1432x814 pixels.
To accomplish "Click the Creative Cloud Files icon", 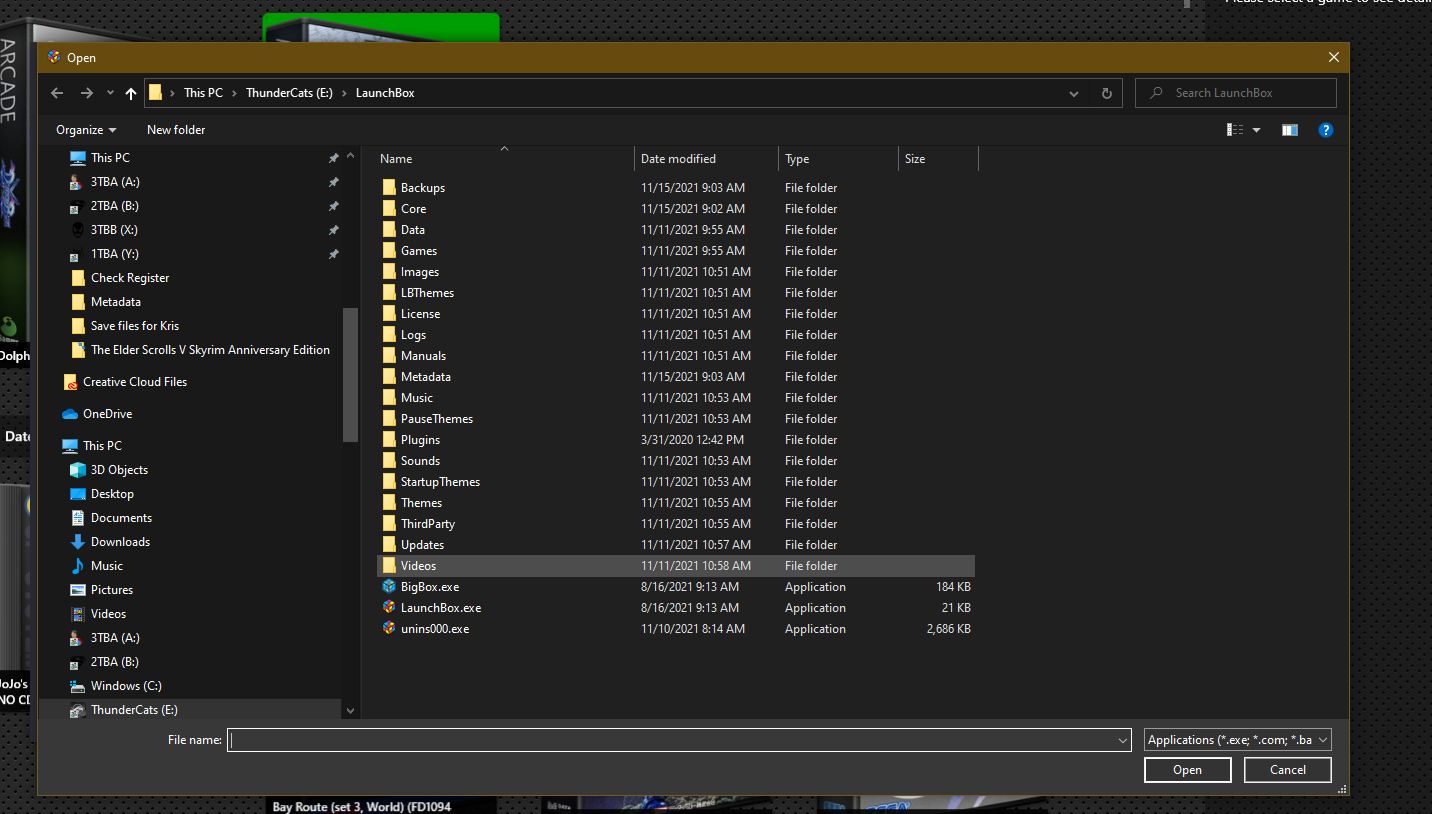I will 70,382.
